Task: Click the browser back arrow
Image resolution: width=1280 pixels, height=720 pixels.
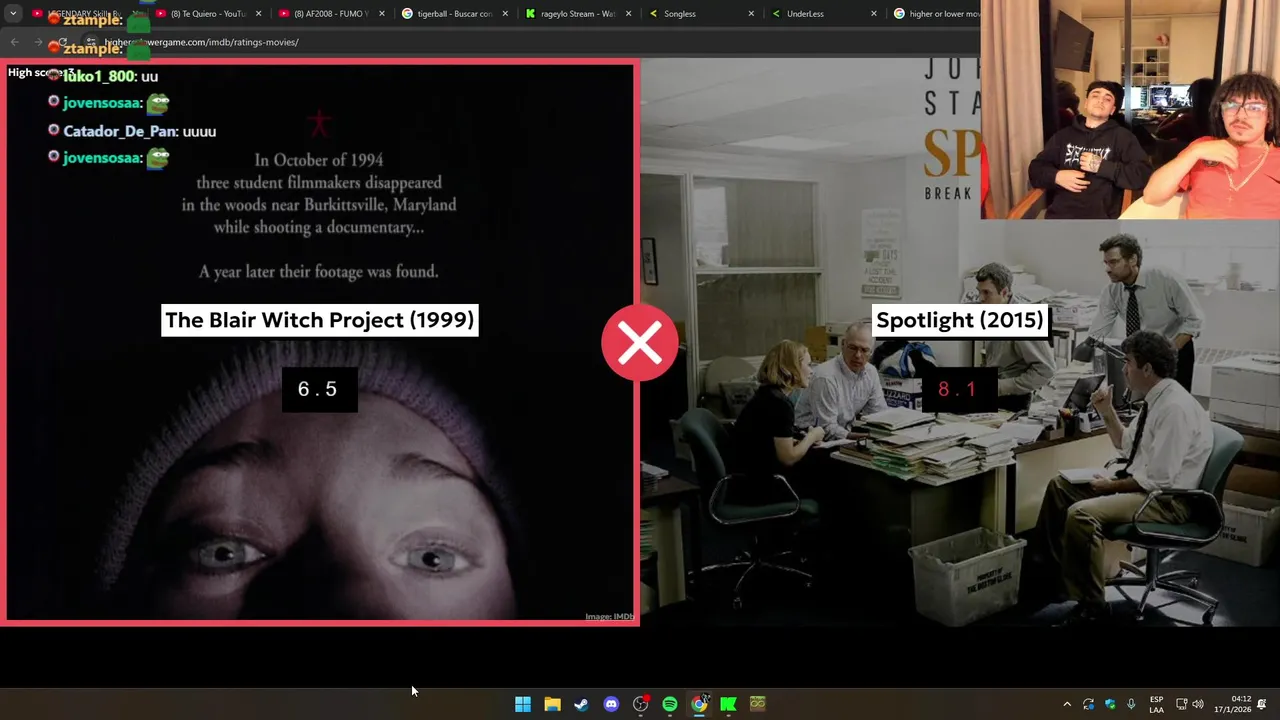Action: pos(14,42)
